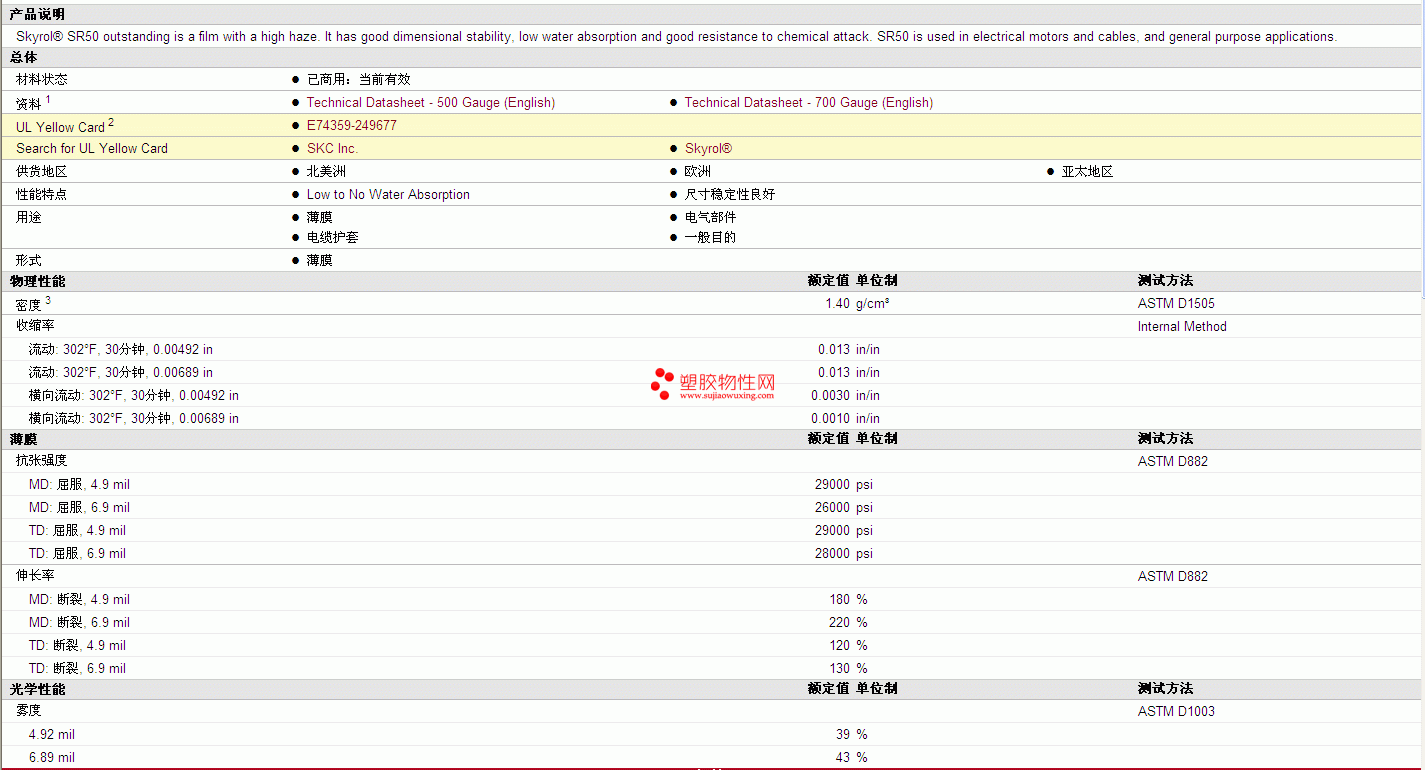Click 亚太地区 availability region
The width and height of the screenshot is (1425, 770).
(x=1087, y=172)
